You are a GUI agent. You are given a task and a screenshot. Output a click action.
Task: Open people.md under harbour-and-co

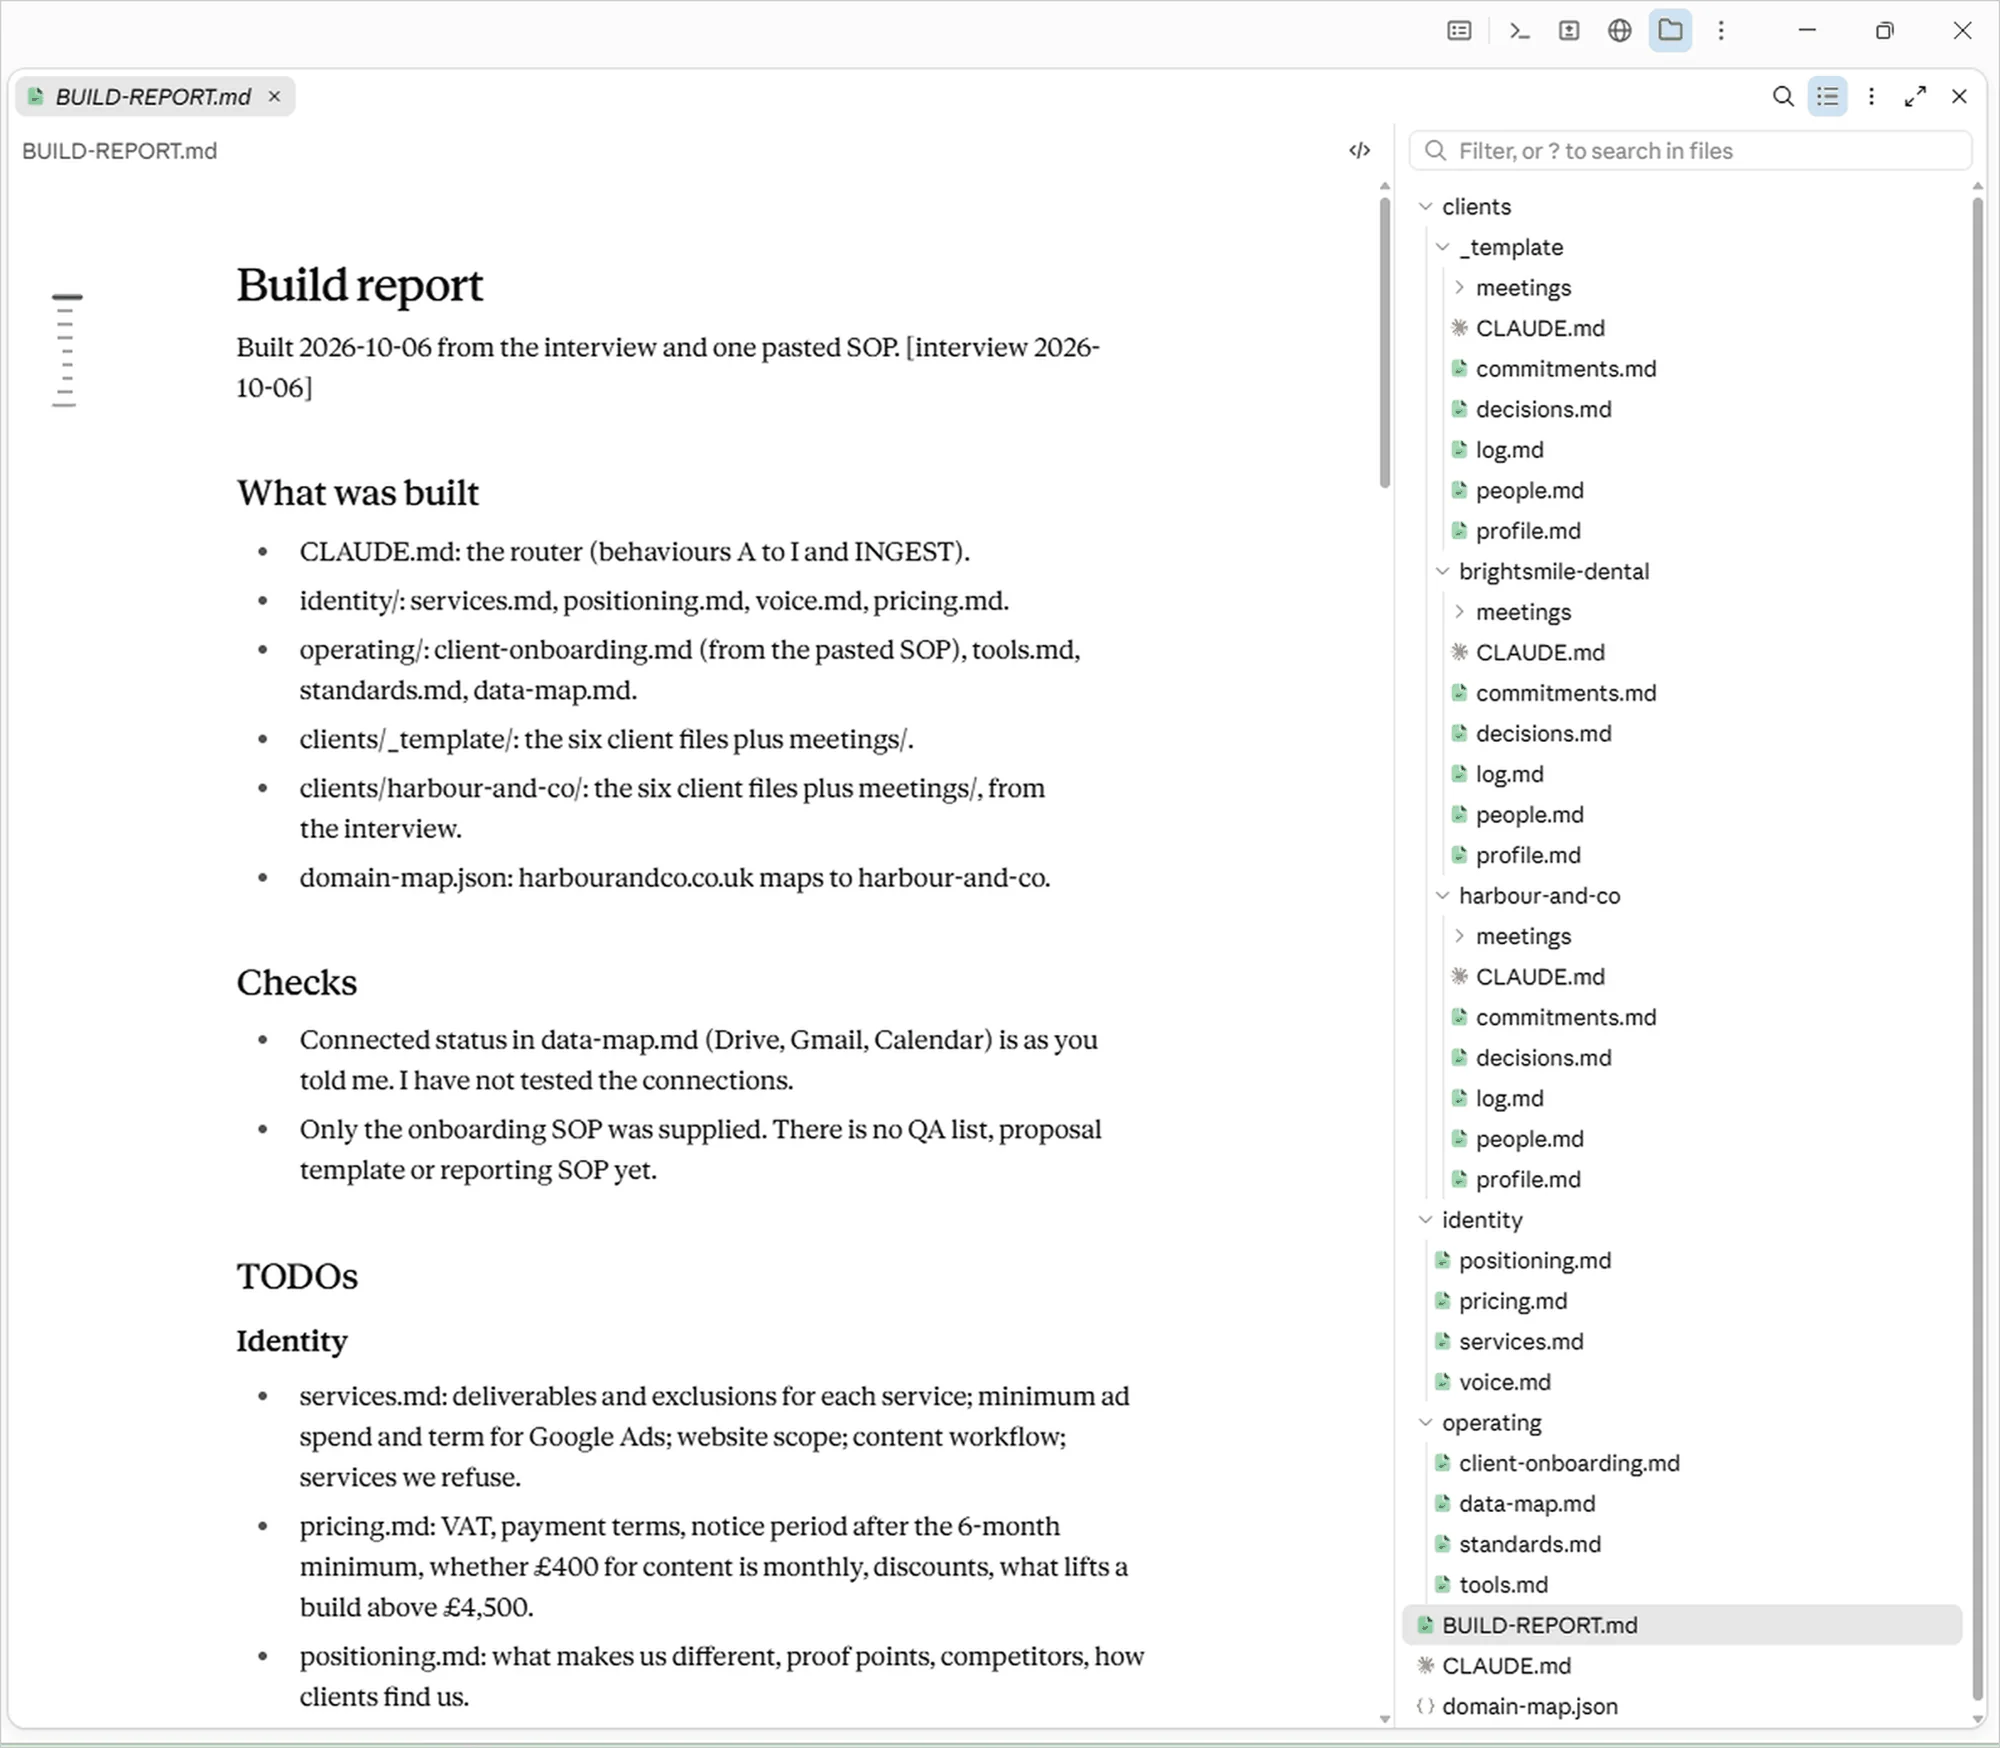coord(1529,1139)
